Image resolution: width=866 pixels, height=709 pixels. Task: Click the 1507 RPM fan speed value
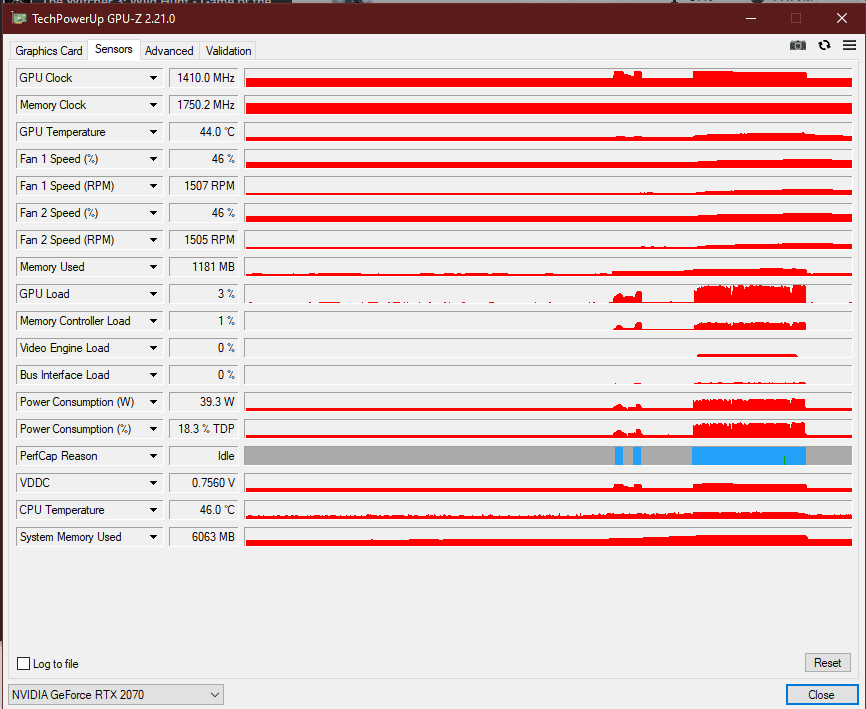coord(204,186)
